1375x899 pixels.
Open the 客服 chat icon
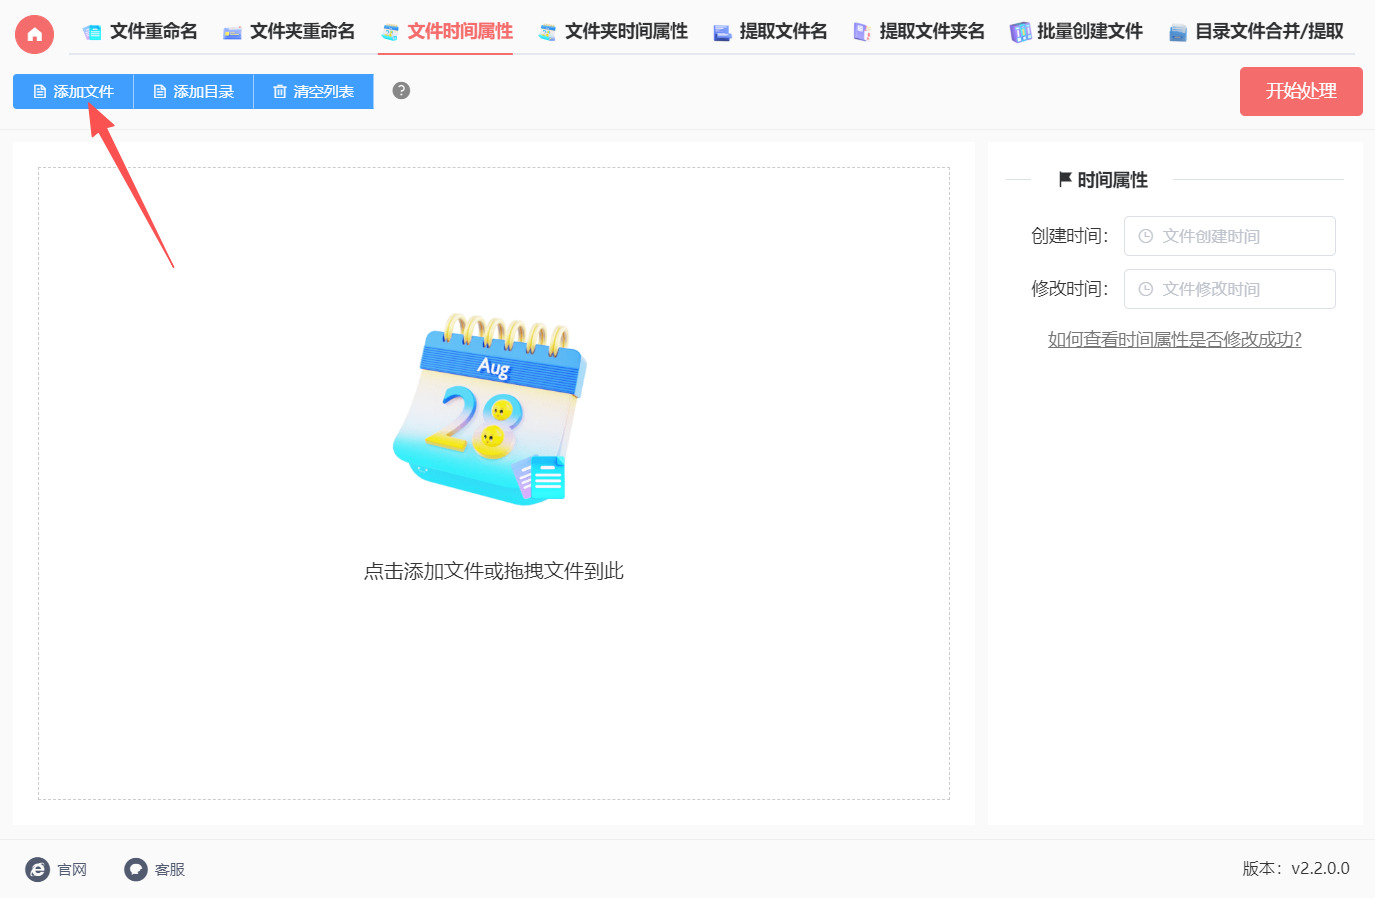pos(136,869)
